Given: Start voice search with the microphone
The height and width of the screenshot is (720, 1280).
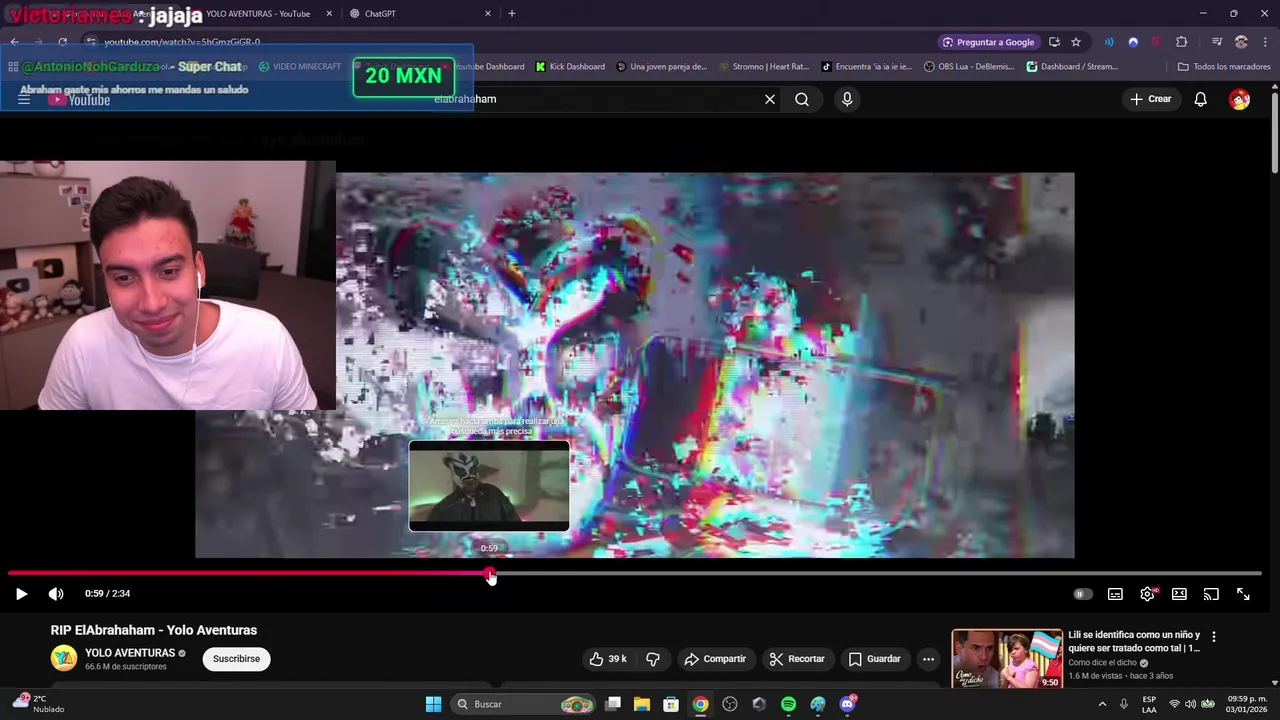Looking at the screenshot, I should tap(847, 99).
